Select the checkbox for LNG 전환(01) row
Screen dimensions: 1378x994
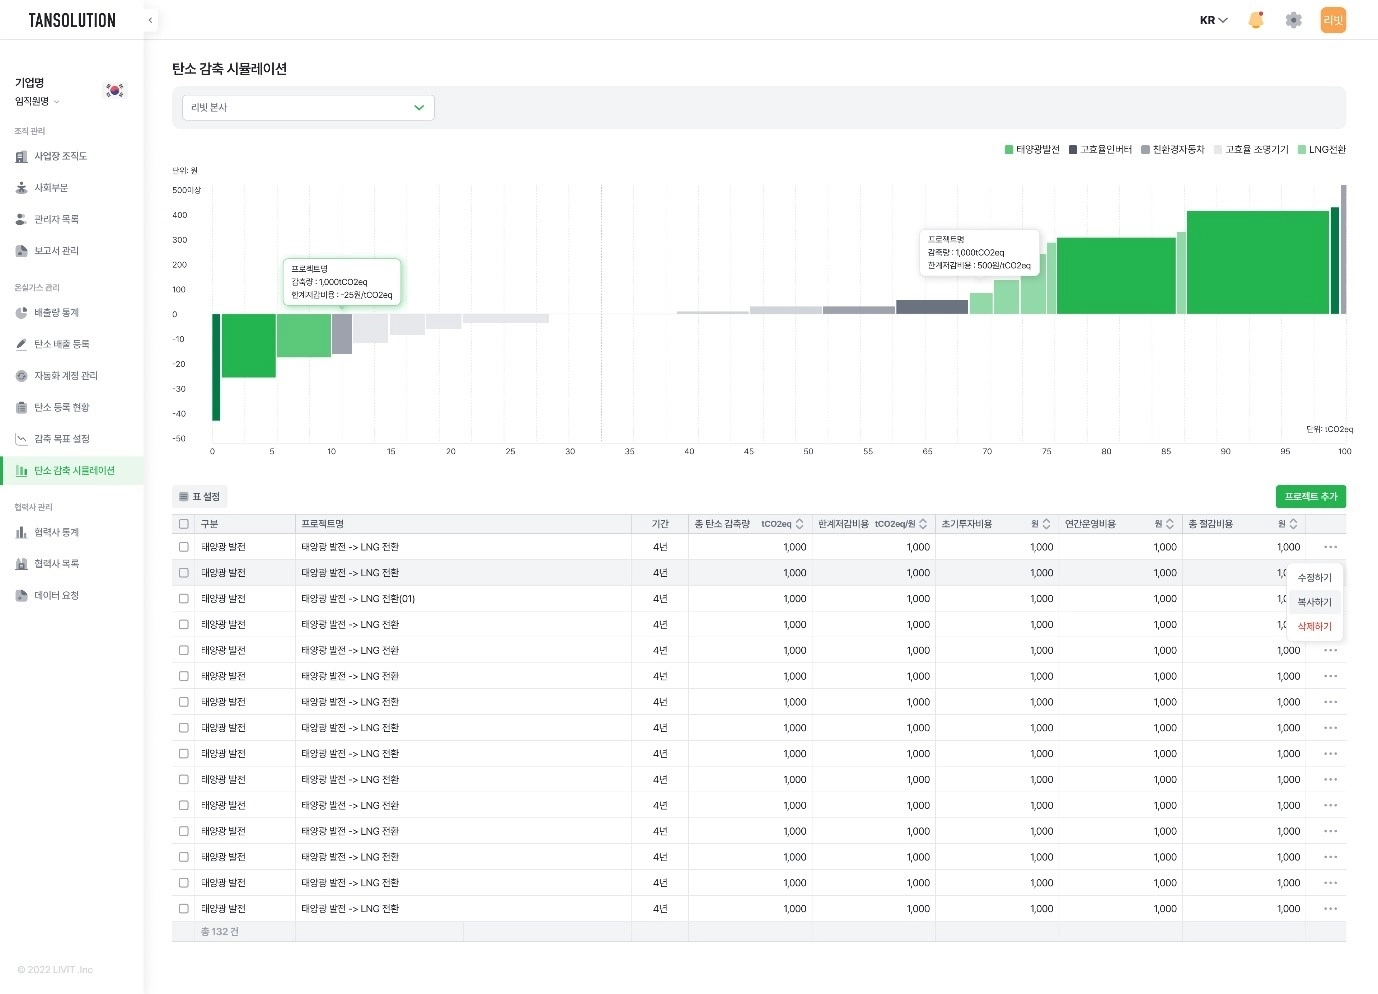[183, 599]
